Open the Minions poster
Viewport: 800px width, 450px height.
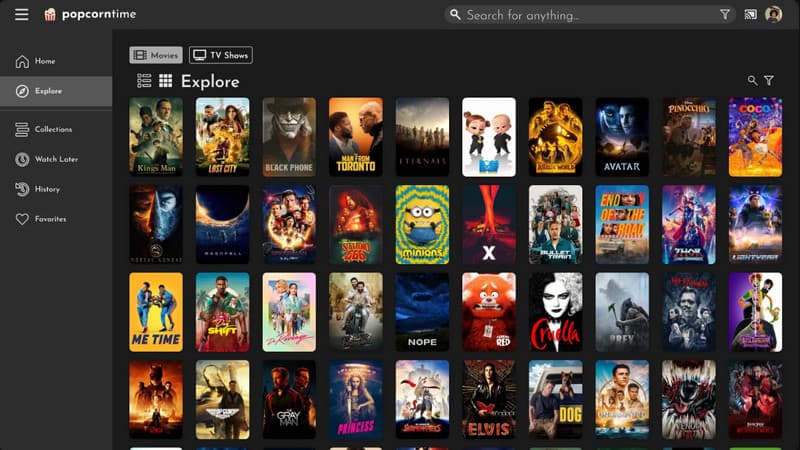(x=422, y=224)
